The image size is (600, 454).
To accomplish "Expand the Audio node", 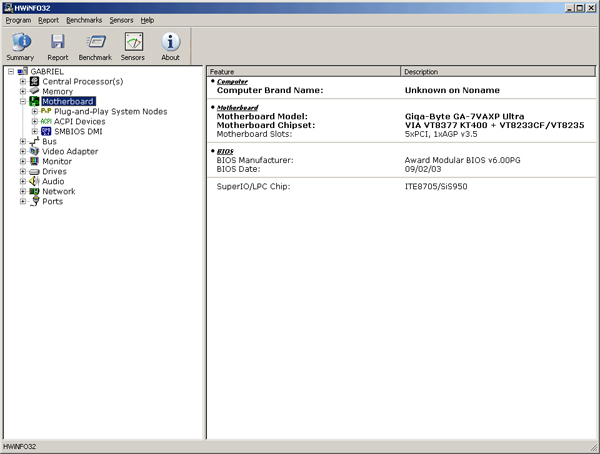I will pyautogui.click(x=23, y=181).
